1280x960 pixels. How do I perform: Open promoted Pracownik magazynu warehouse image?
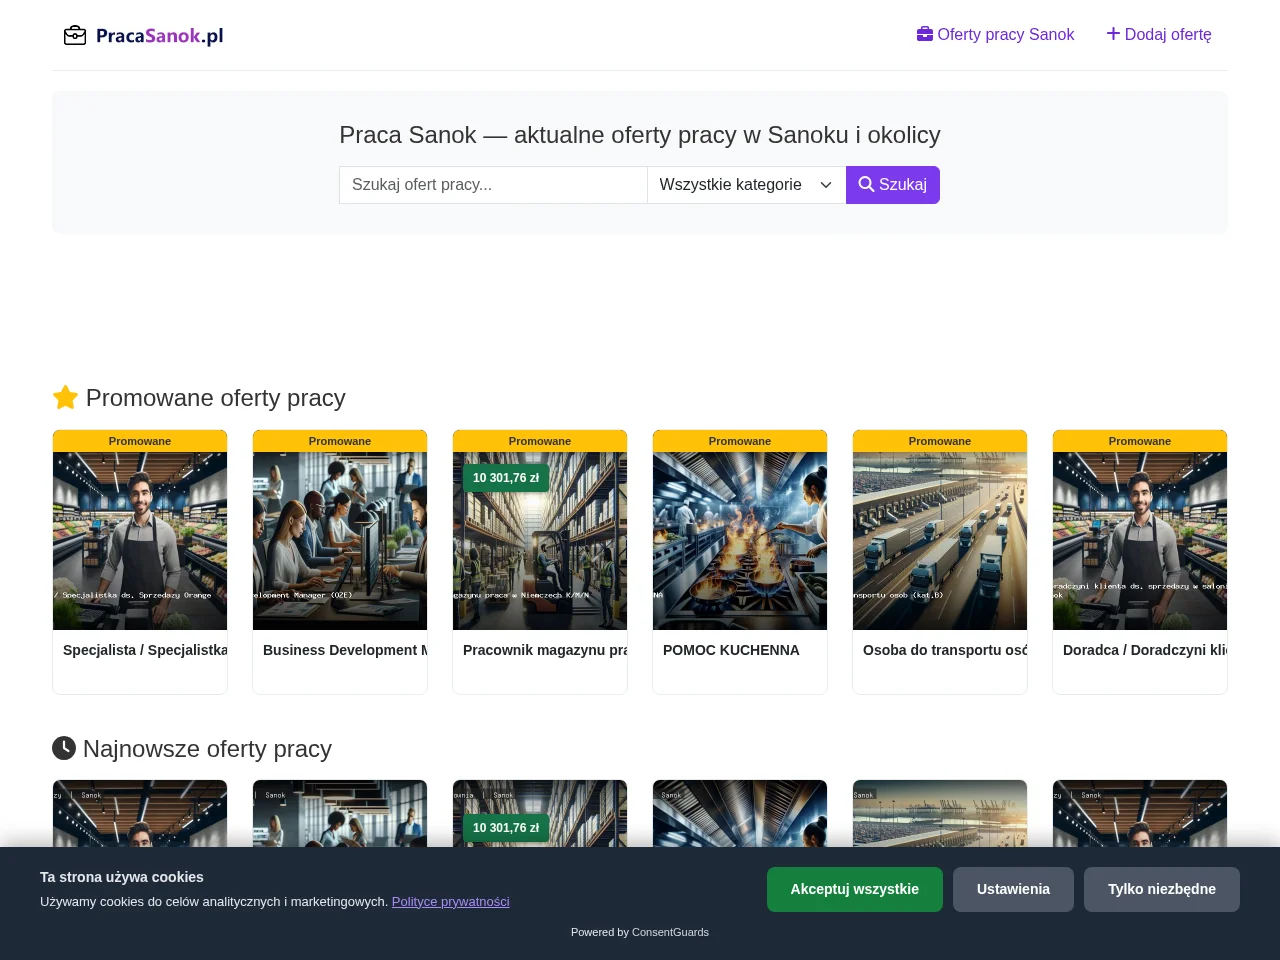(540, 541)
